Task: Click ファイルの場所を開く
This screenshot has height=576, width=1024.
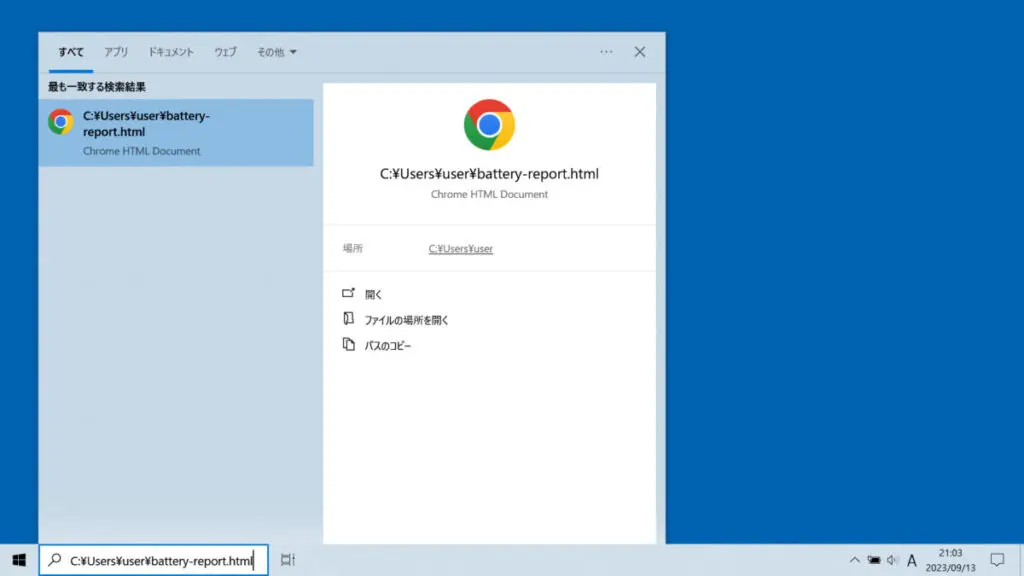Action: [406, 320]
